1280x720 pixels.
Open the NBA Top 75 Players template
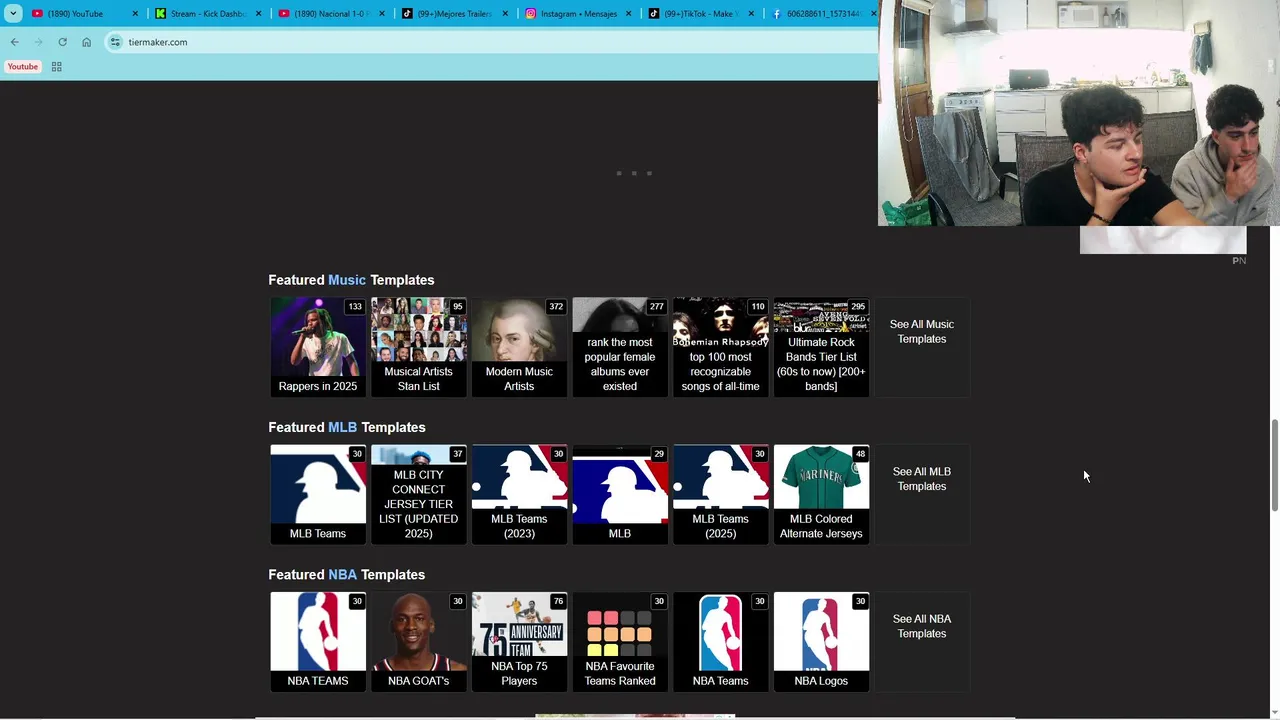519,642
